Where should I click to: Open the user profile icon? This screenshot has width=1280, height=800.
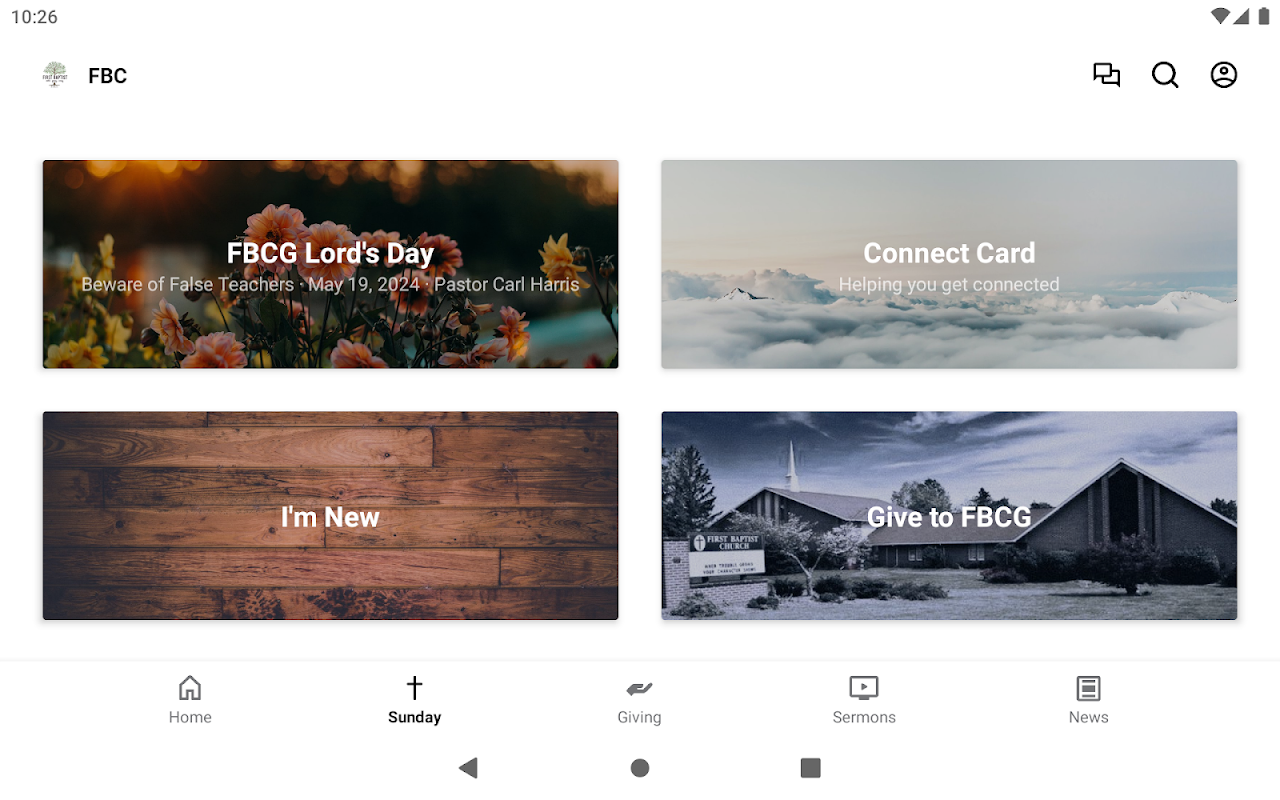(x=1224, y=75)
